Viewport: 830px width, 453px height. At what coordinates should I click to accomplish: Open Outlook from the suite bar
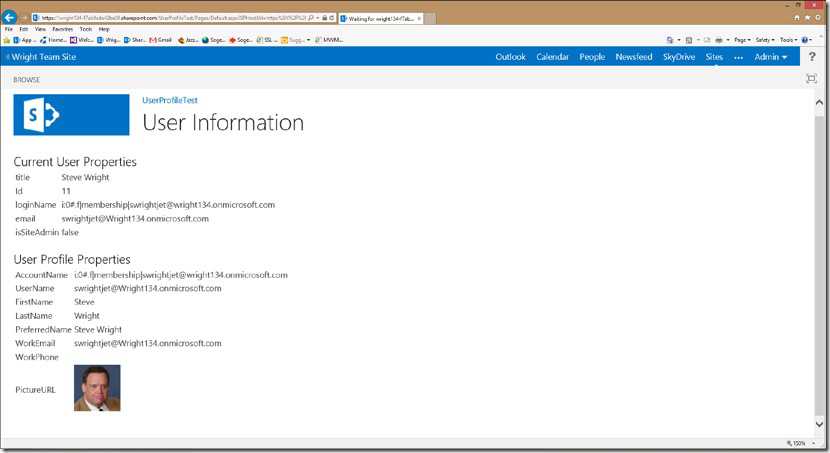510,57
